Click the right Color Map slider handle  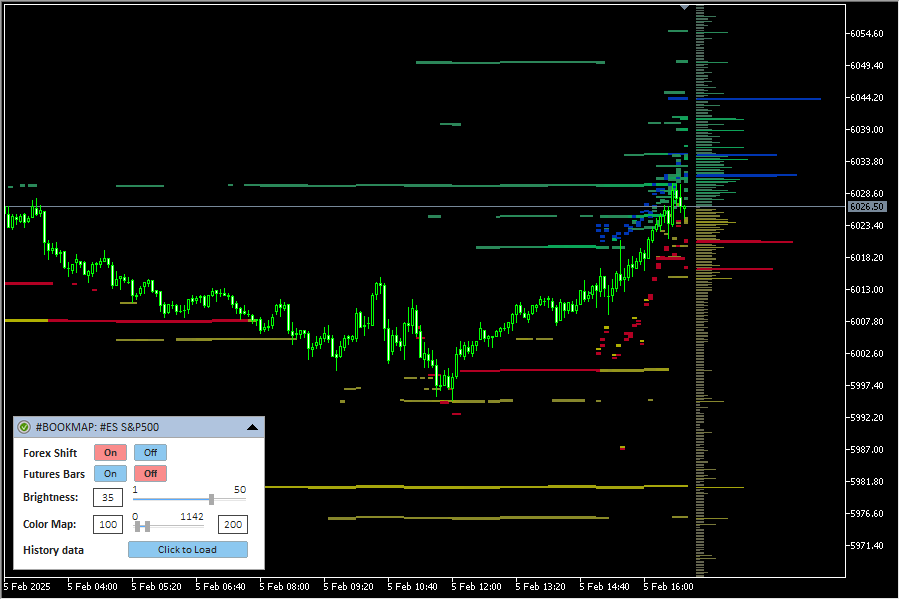pyautogui.click(x=147, y=526)
